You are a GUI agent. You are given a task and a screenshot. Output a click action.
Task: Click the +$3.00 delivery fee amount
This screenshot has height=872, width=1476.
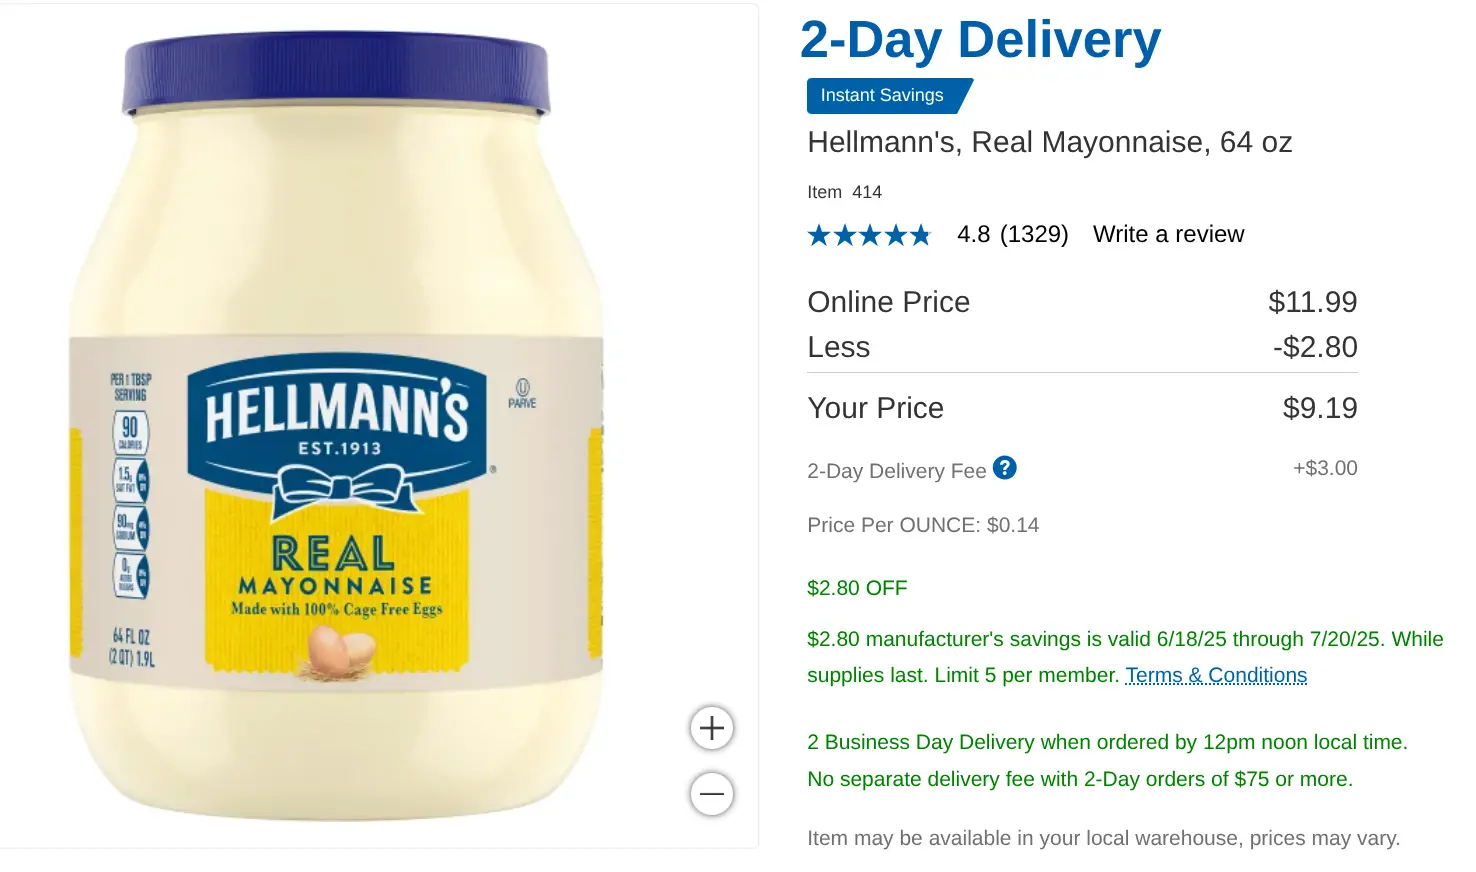pyautogui.click(x=1325, y=468)
